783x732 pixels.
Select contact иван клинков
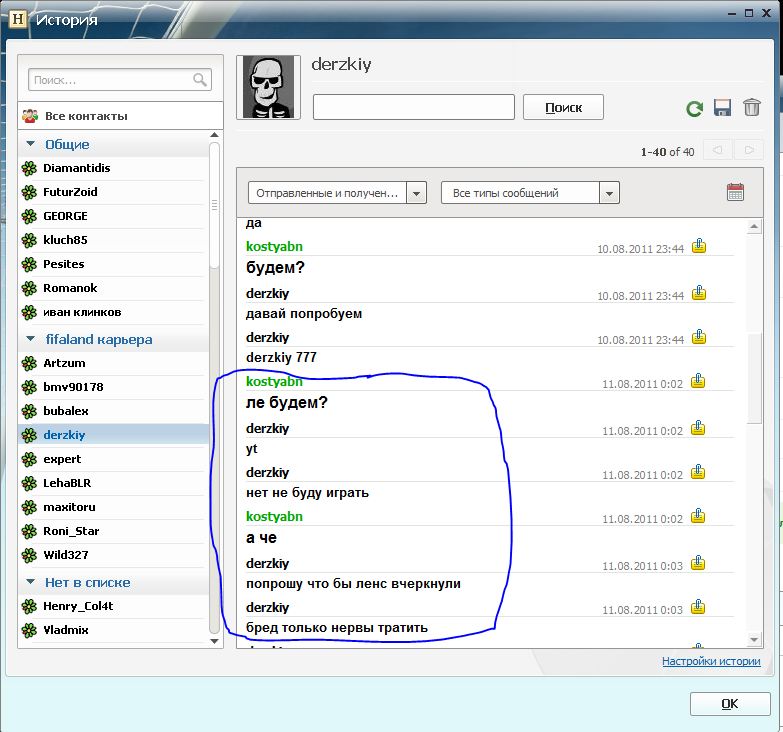[113, 313]
